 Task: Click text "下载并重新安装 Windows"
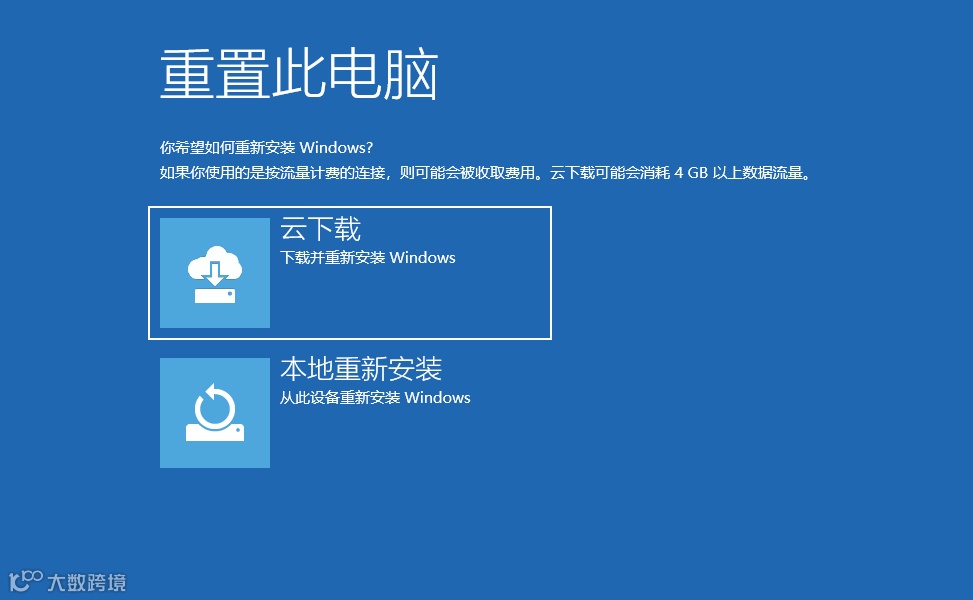point(368,257)
